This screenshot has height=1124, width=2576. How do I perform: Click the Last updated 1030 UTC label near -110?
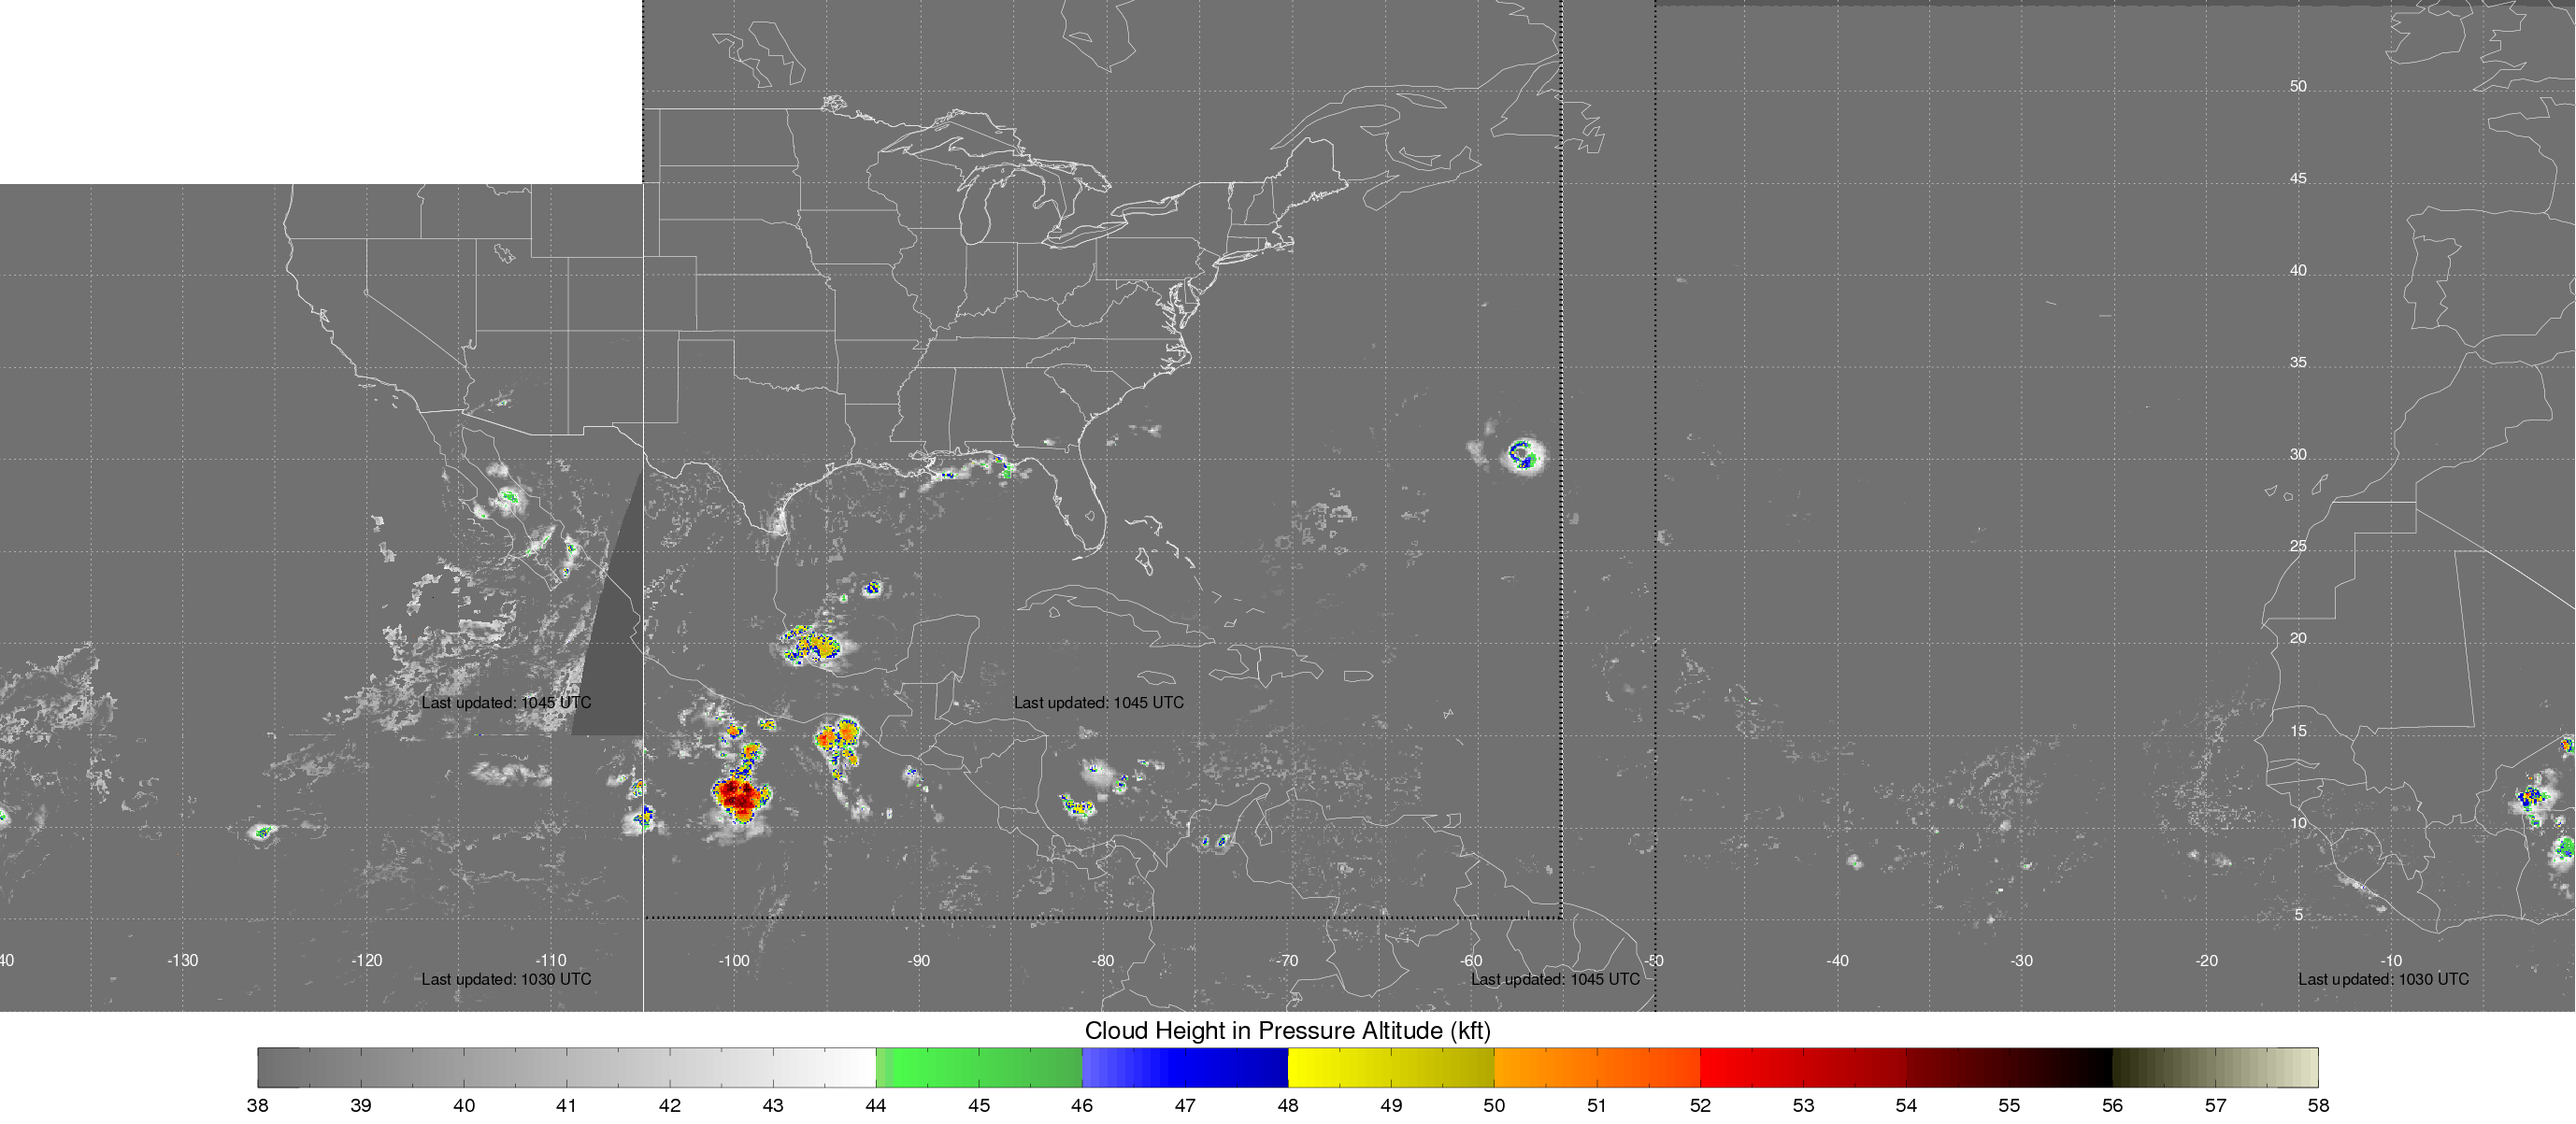(506, 979)
